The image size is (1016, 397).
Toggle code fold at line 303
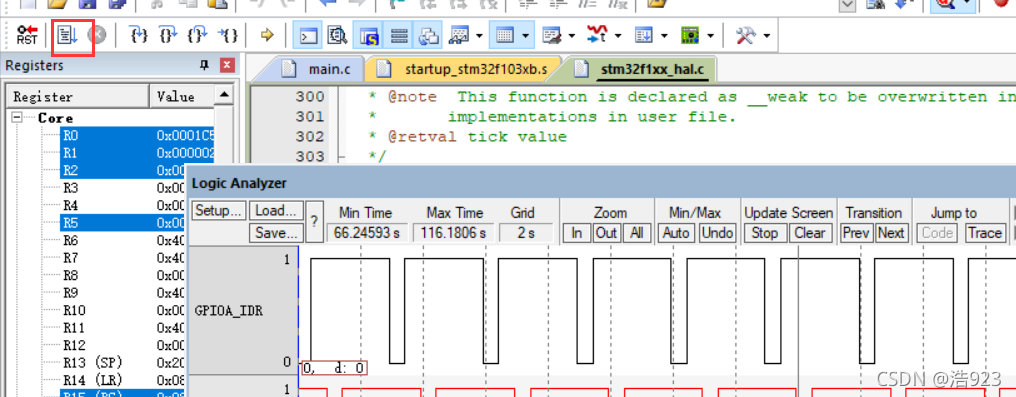coord(342,157)
